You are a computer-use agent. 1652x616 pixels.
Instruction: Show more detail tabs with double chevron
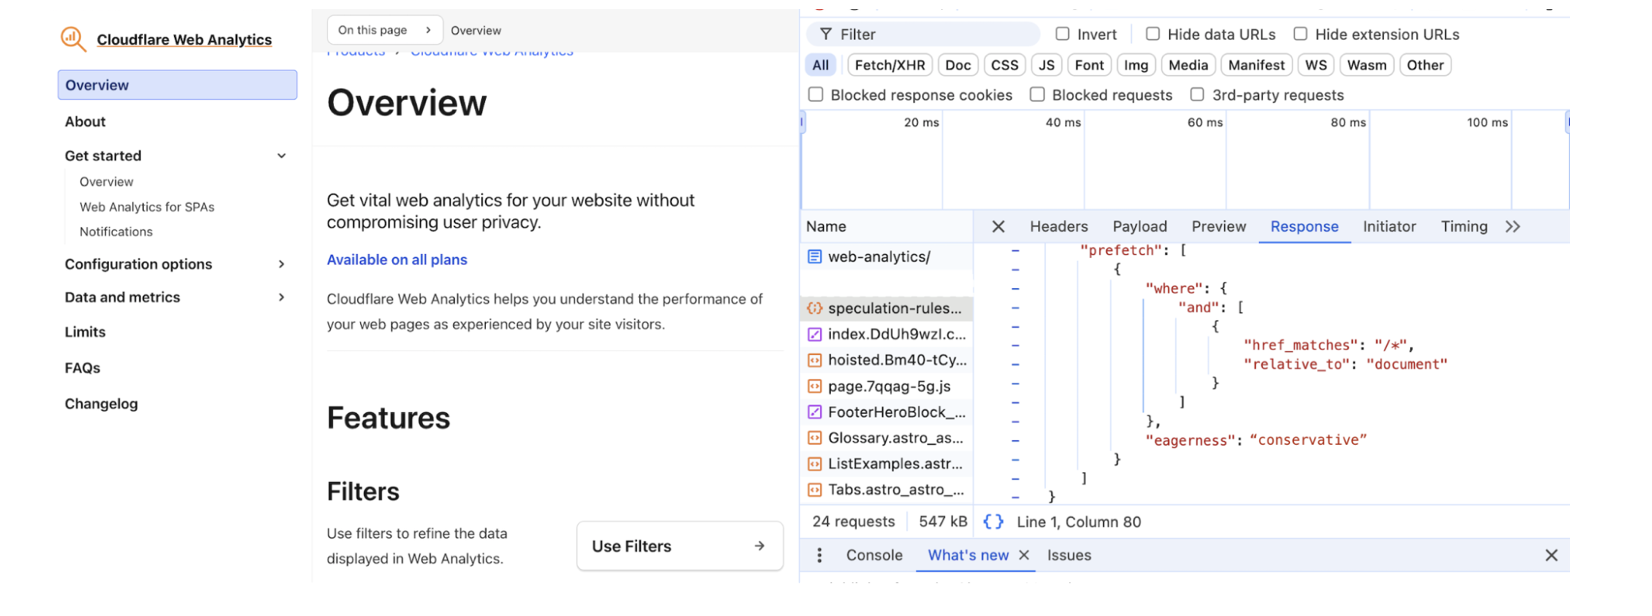point(1513,227)
